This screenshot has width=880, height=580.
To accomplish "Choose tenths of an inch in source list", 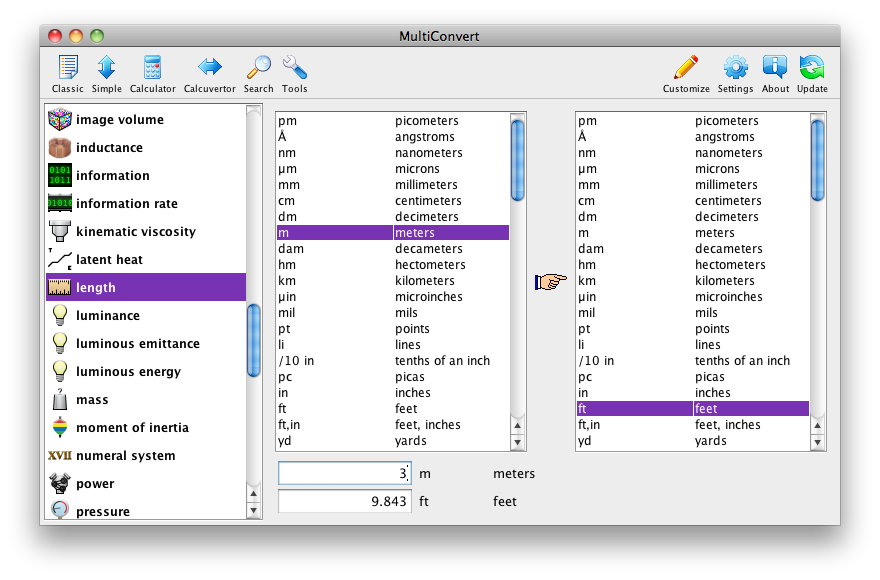I will coord(393,360).
